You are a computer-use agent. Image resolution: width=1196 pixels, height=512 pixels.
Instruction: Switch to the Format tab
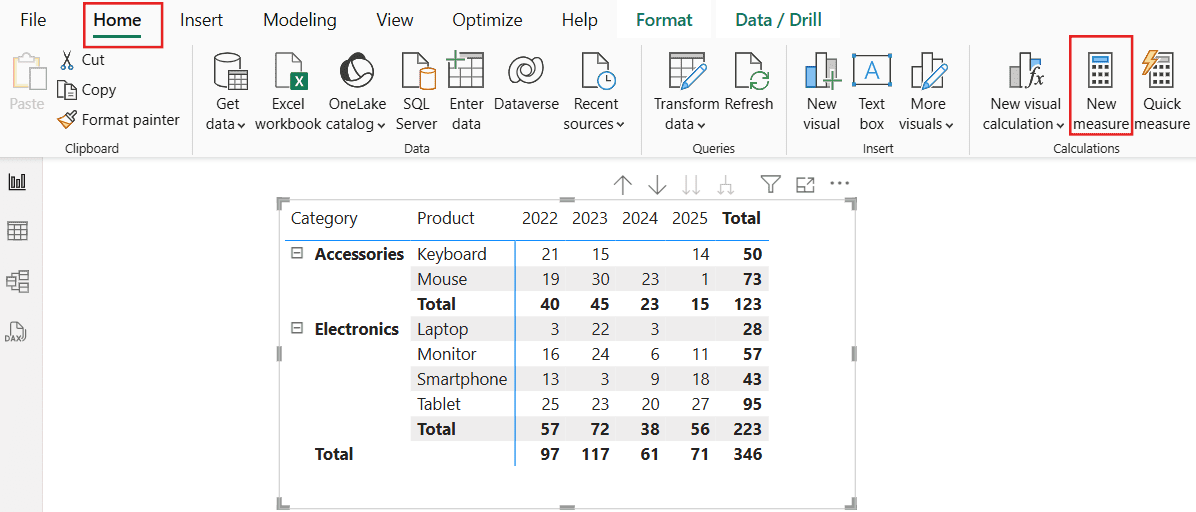(664, 20)
